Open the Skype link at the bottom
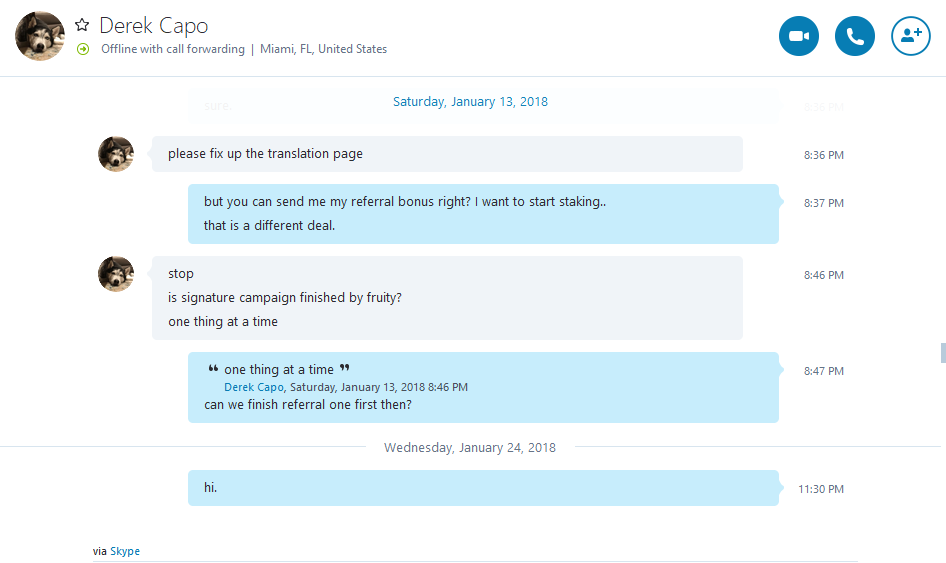 [x=125, y=551]
